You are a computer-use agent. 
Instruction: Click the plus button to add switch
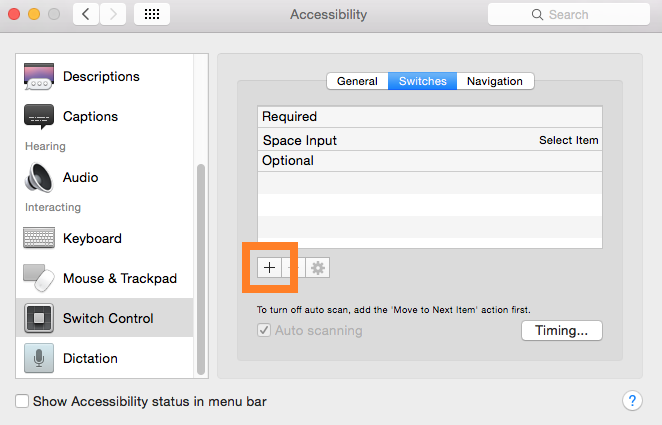268,268
